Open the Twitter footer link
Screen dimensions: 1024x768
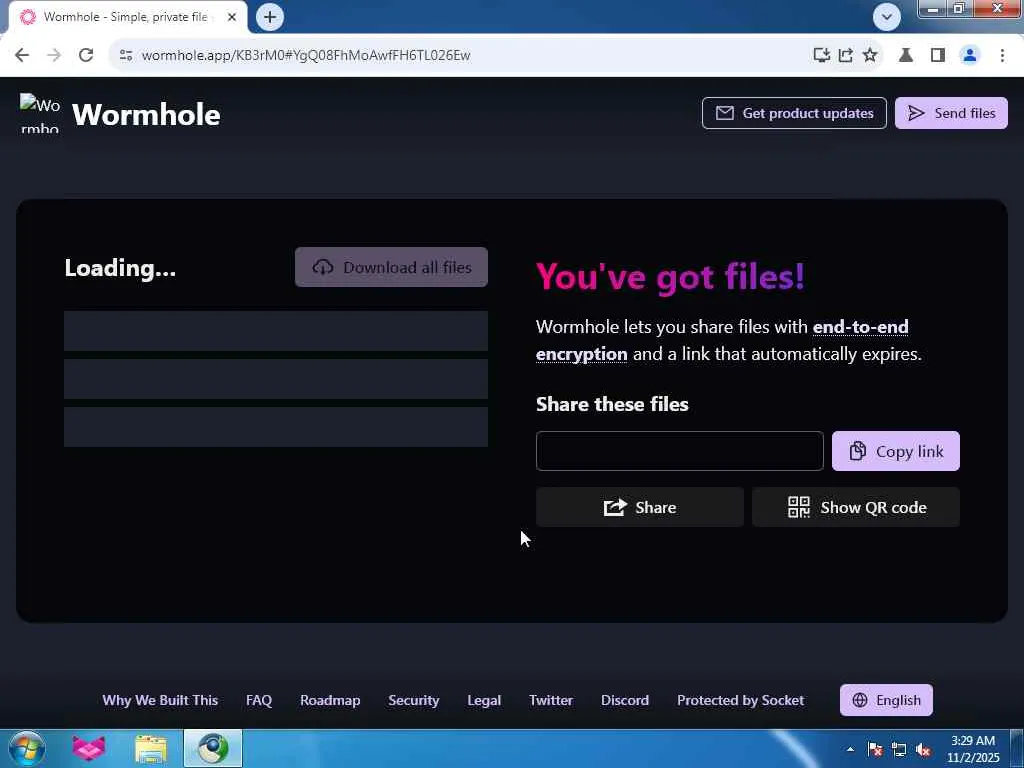(551, 700)
